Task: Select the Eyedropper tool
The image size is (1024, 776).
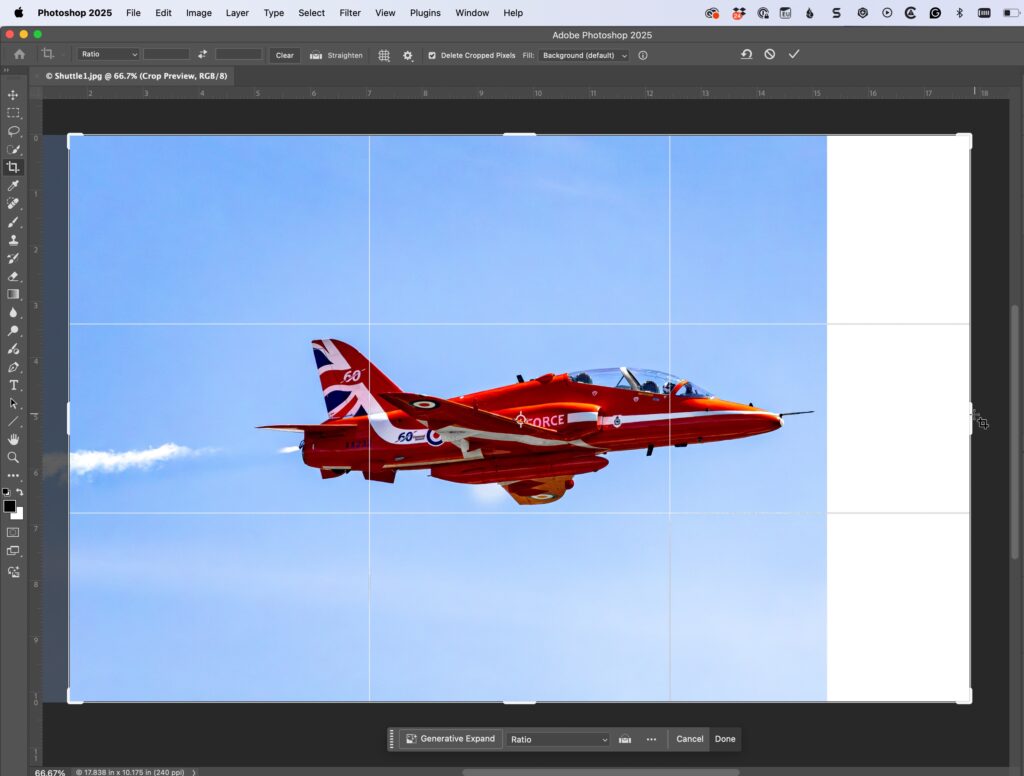Action: point(13,186)
